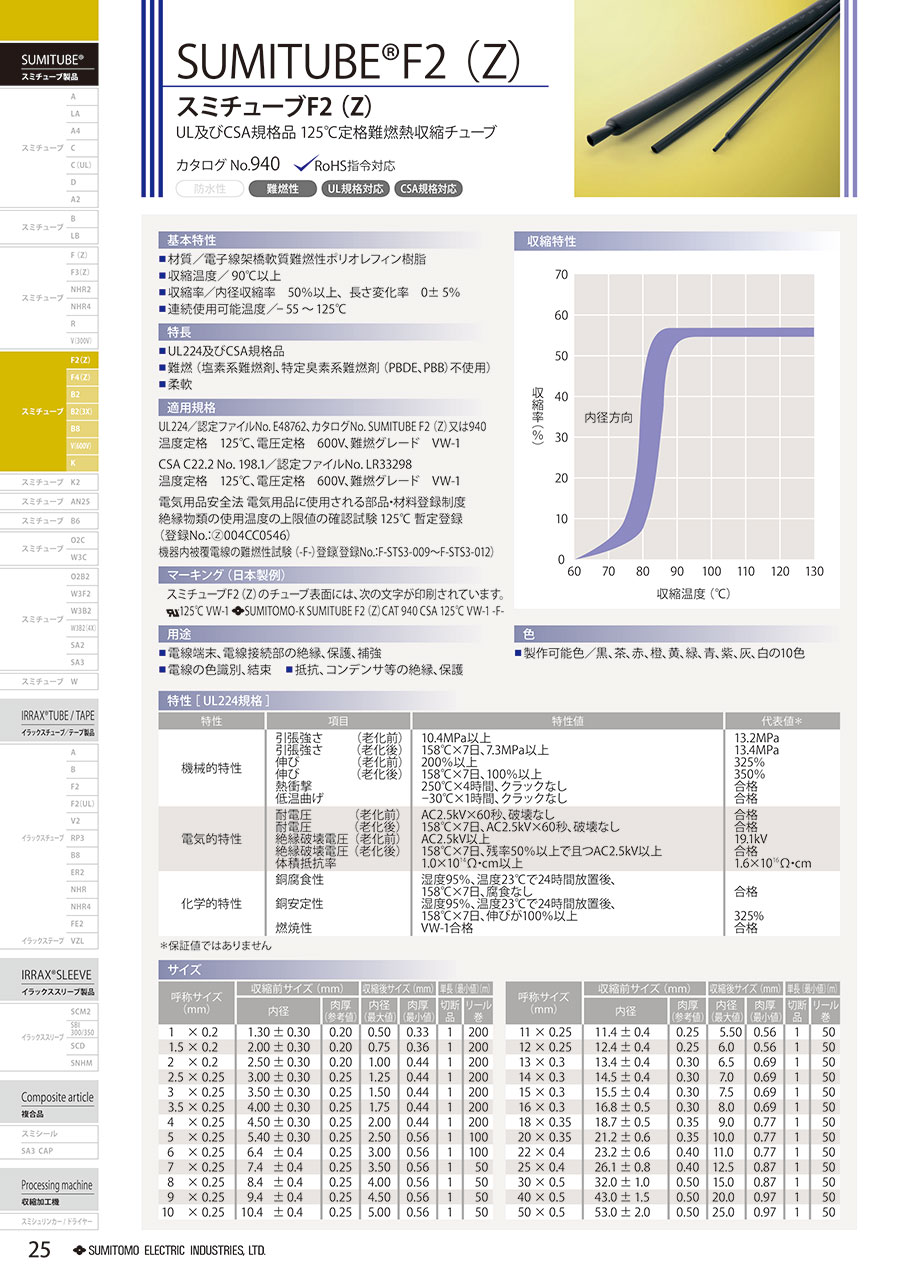The height and width of the screenshot is (1273, 900).
Task: Click the RoHS blue checkmark icon
Action: 303,165
